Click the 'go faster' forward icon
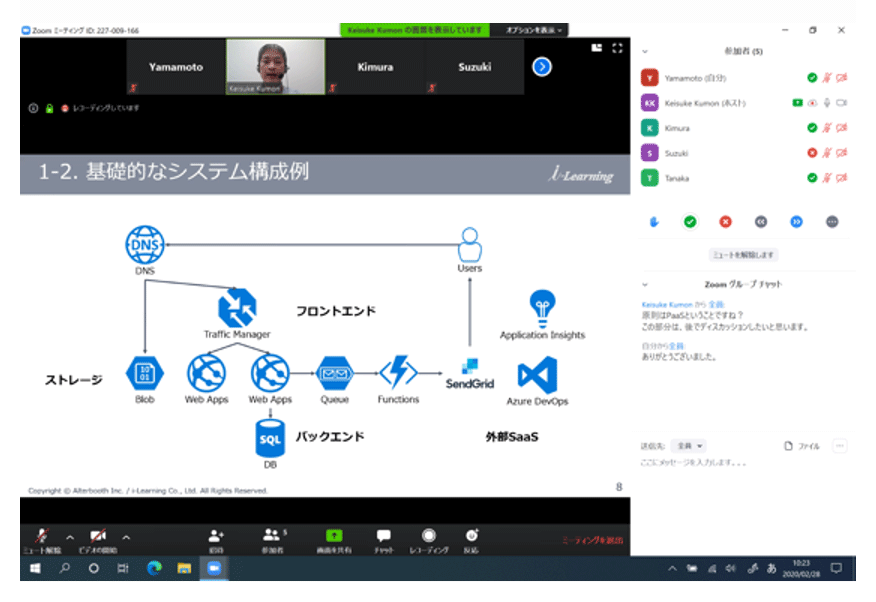The image size is (876, 602). pyautogui.click(x=796, y=222)
